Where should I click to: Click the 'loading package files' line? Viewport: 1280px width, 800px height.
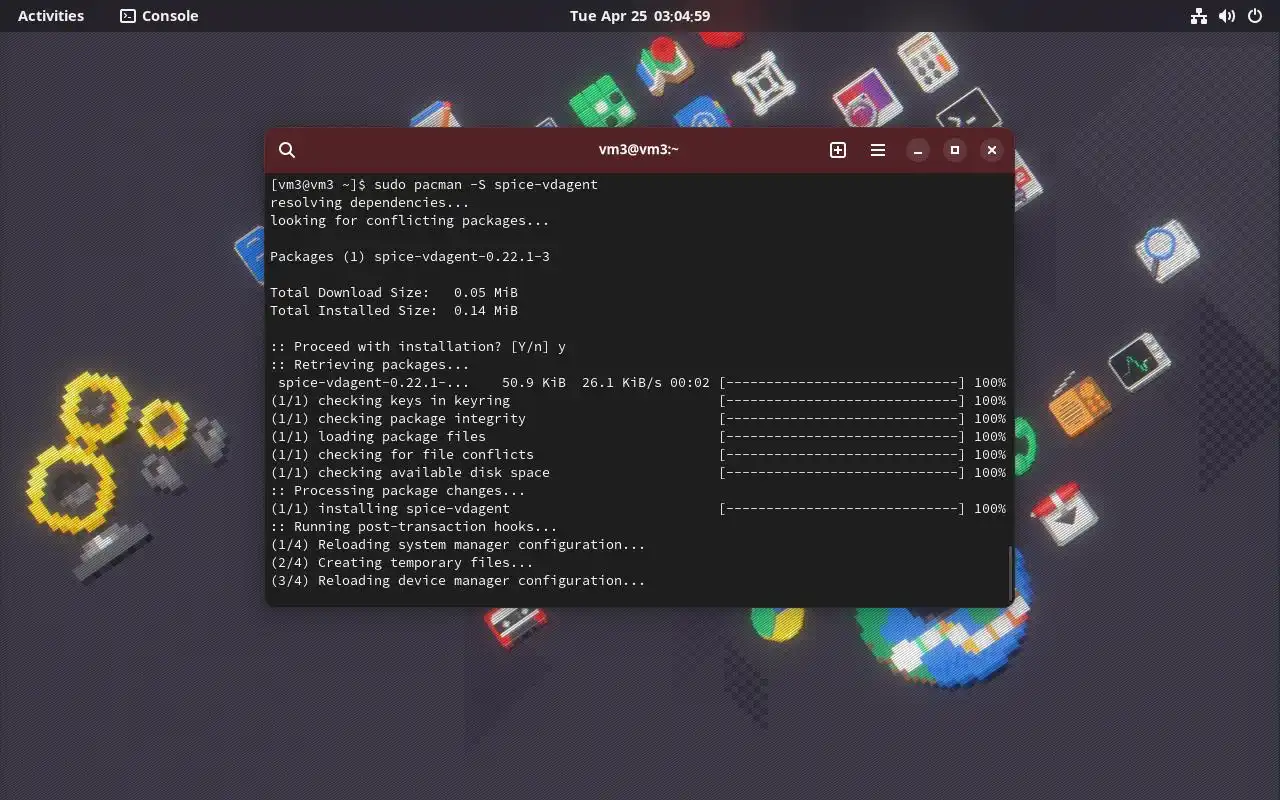638,436
